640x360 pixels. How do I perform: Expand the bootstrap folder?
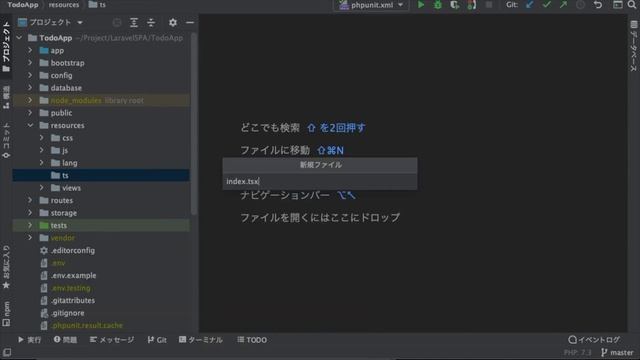(x=30, y=63)
